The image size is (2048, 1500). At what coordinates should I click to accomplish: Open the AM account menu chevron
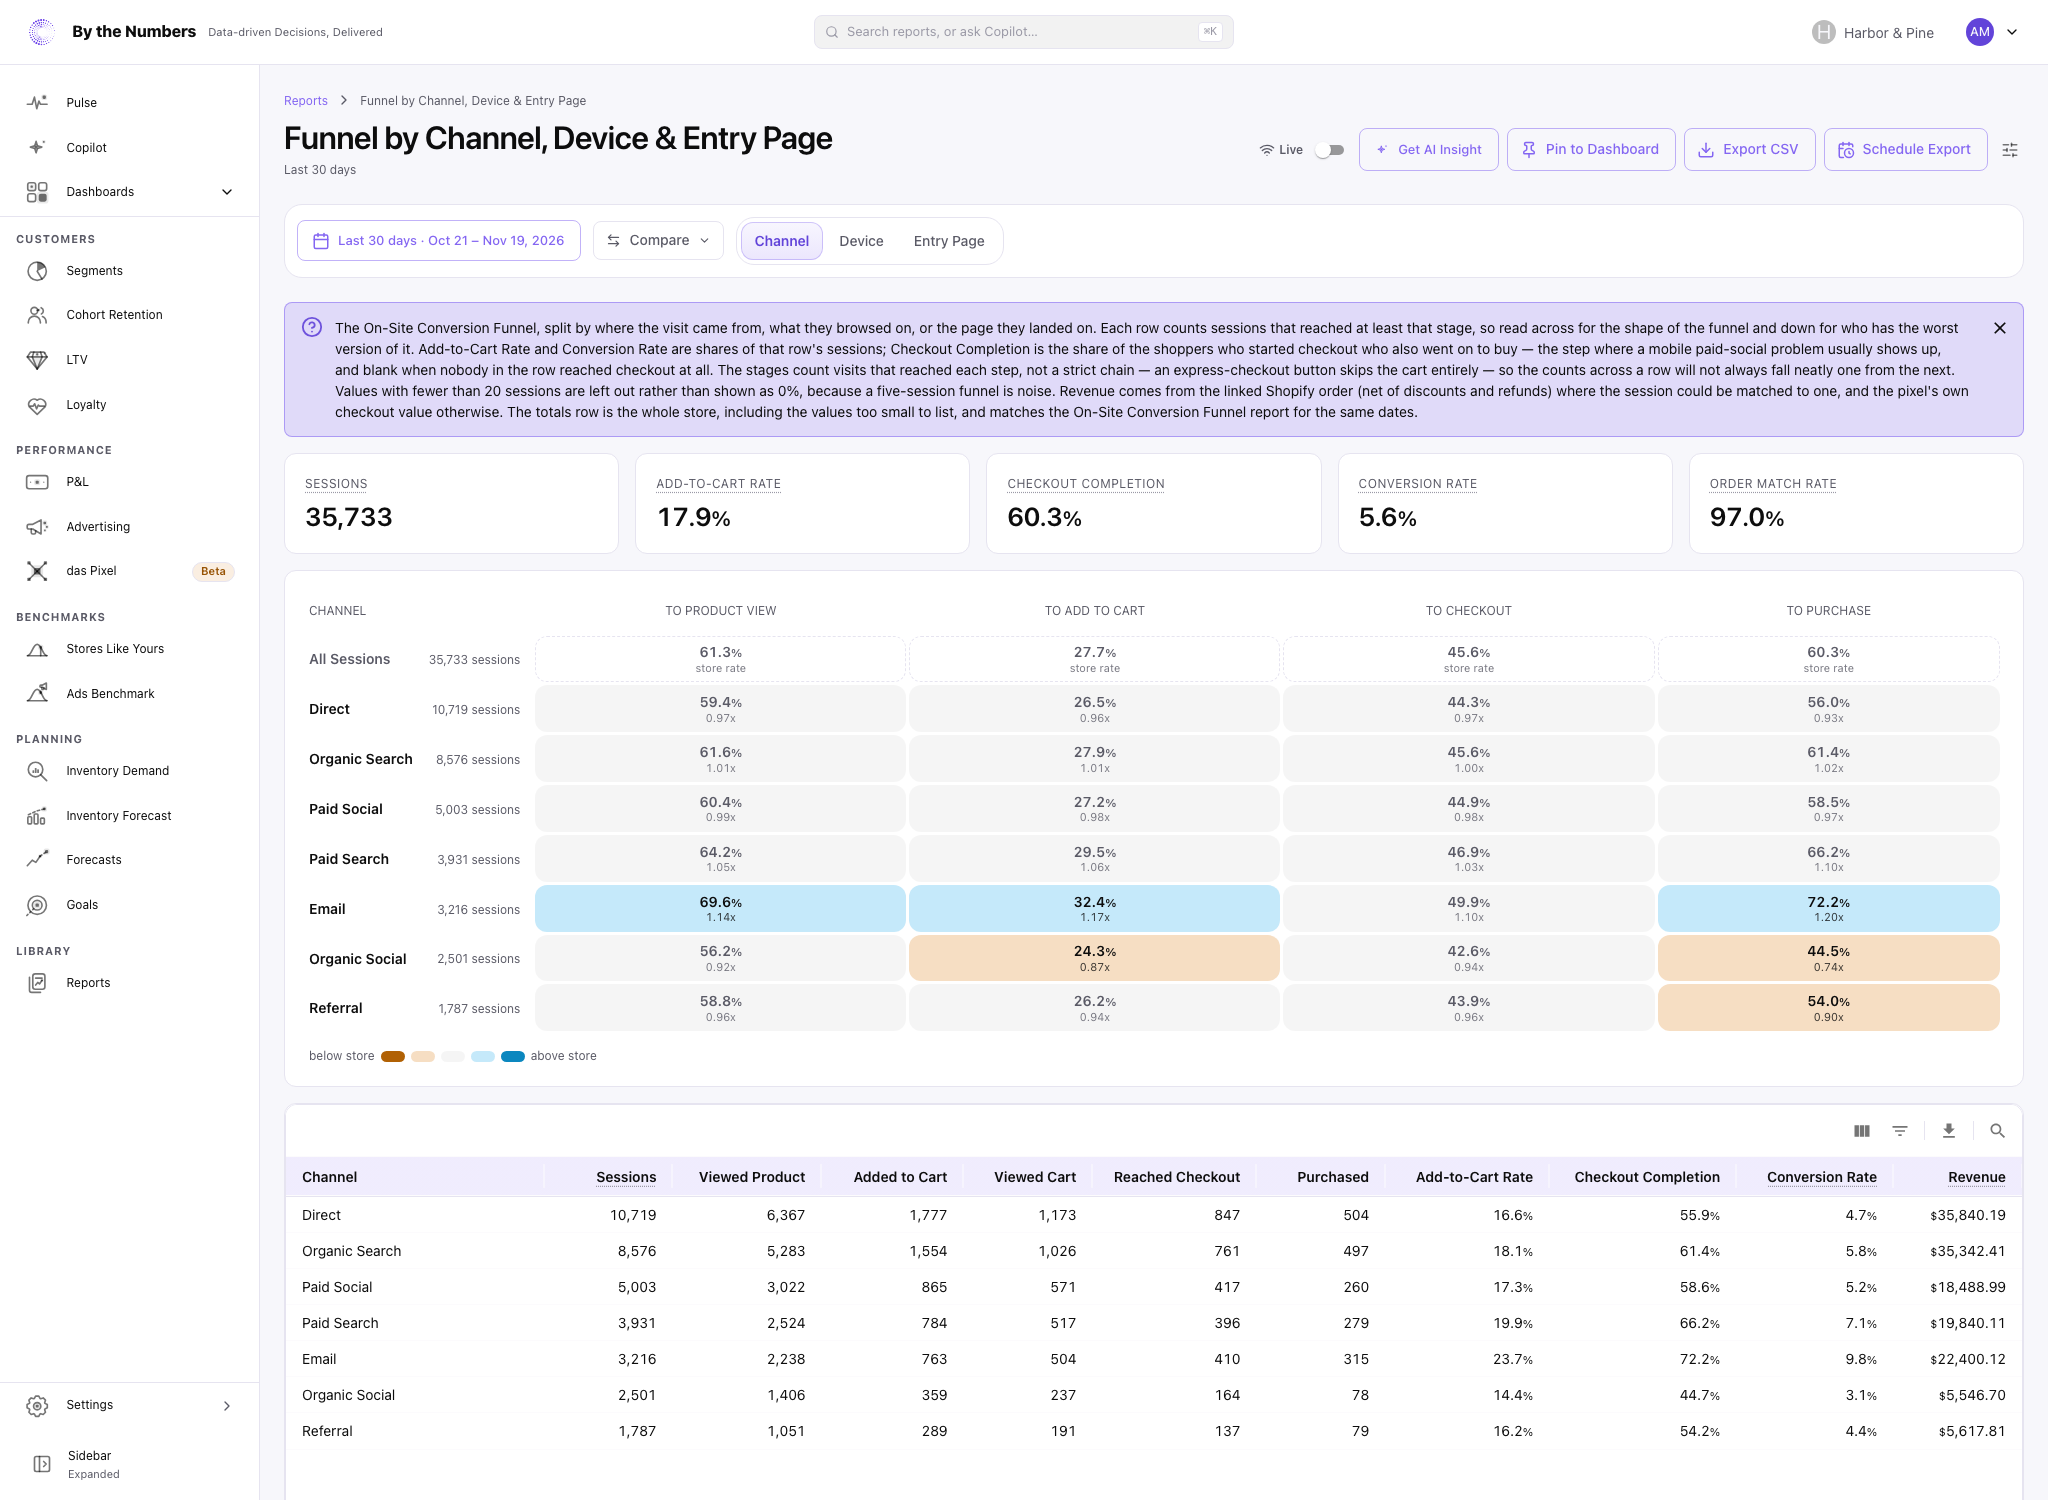pos(2012,32)
